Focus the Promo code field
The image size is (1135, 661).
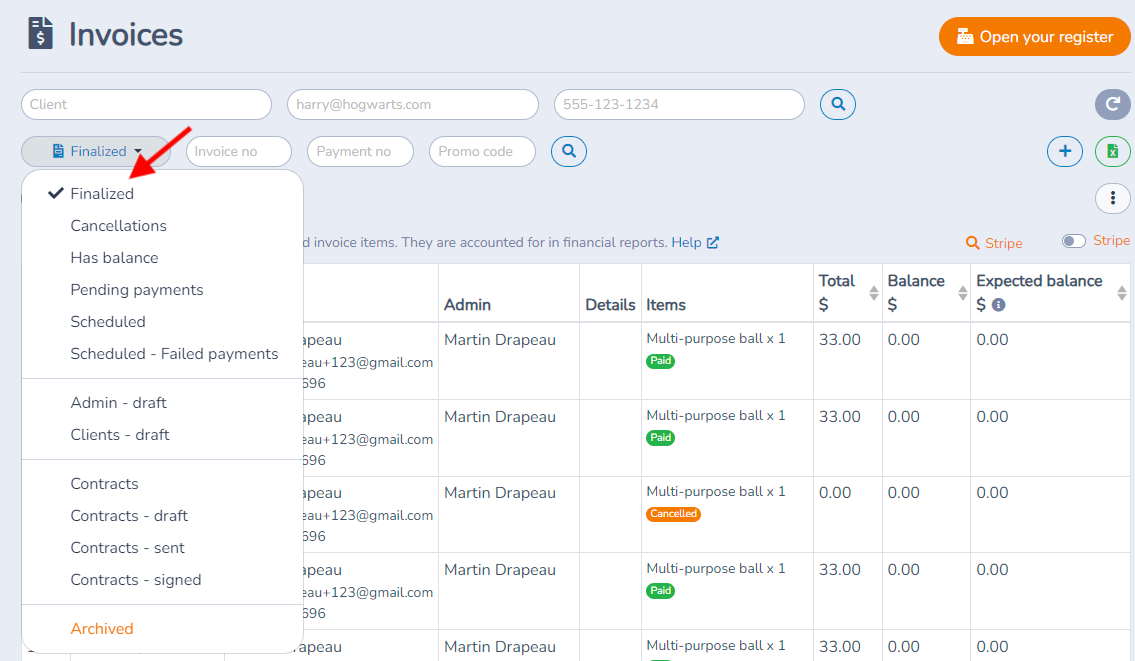[482, 151]
